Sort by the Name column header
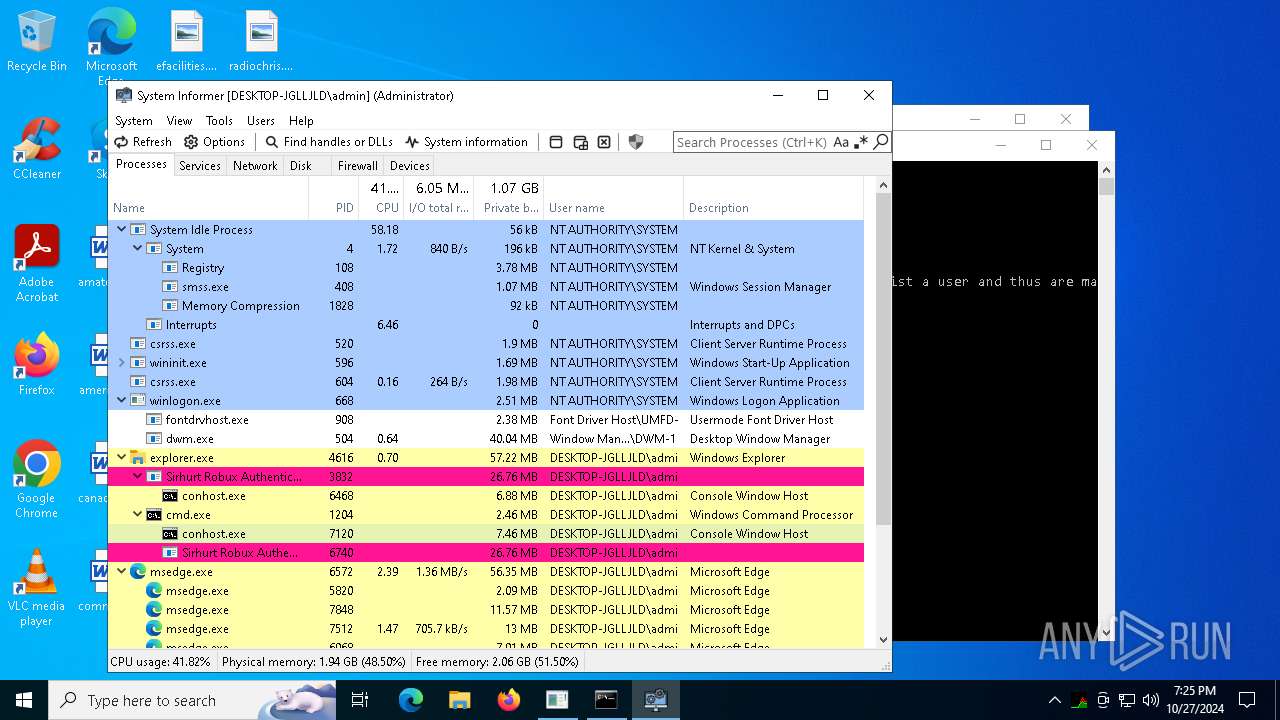Screen dimensions: 1280x720 [x=207, y=208]
